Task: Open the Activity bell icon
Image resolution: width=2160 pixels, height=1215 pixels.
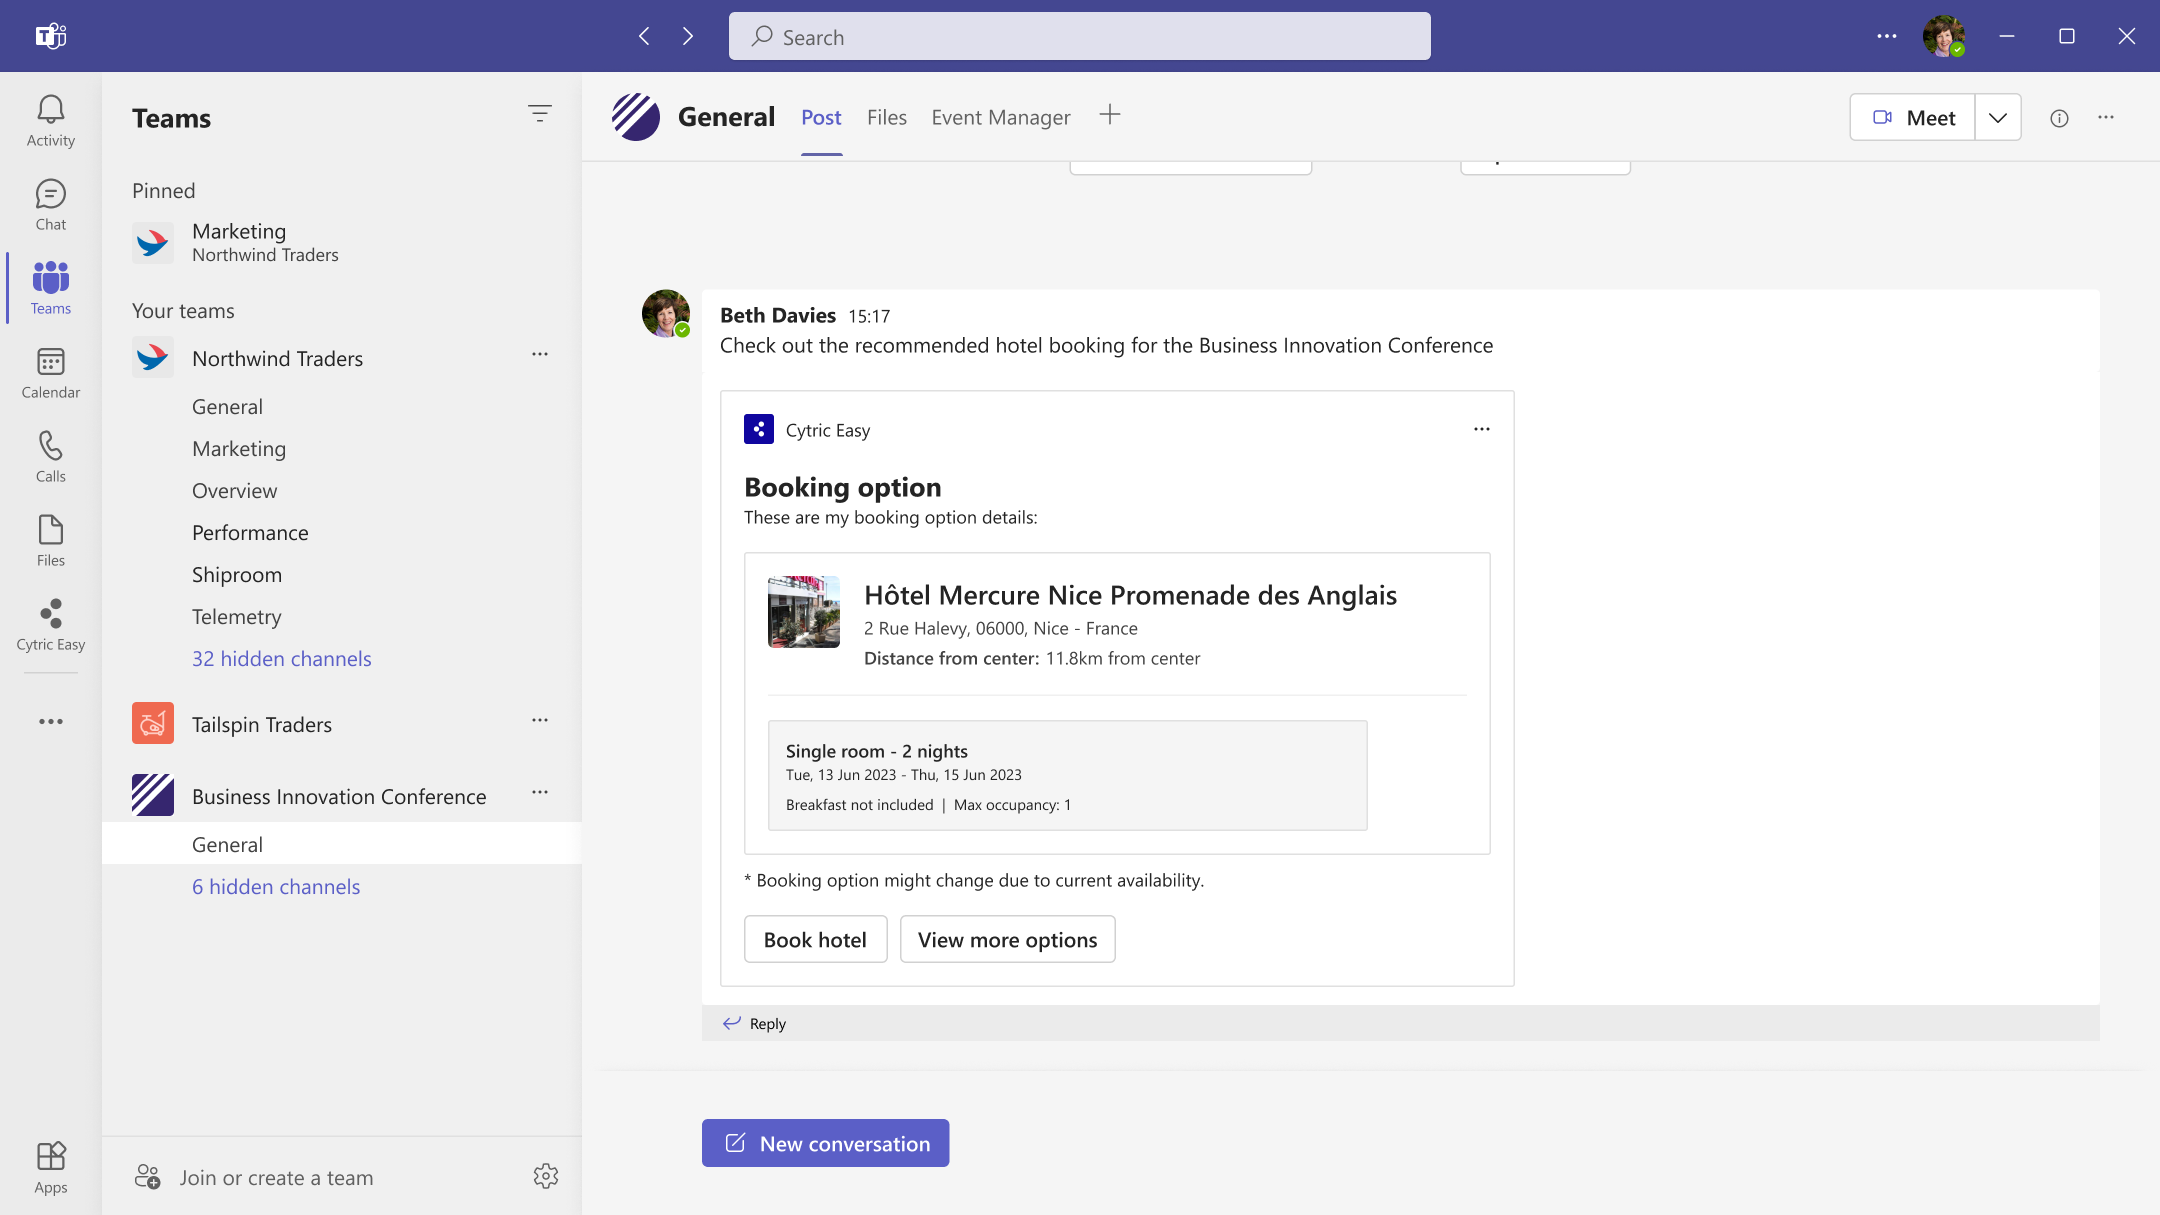Action: point(50,120)
